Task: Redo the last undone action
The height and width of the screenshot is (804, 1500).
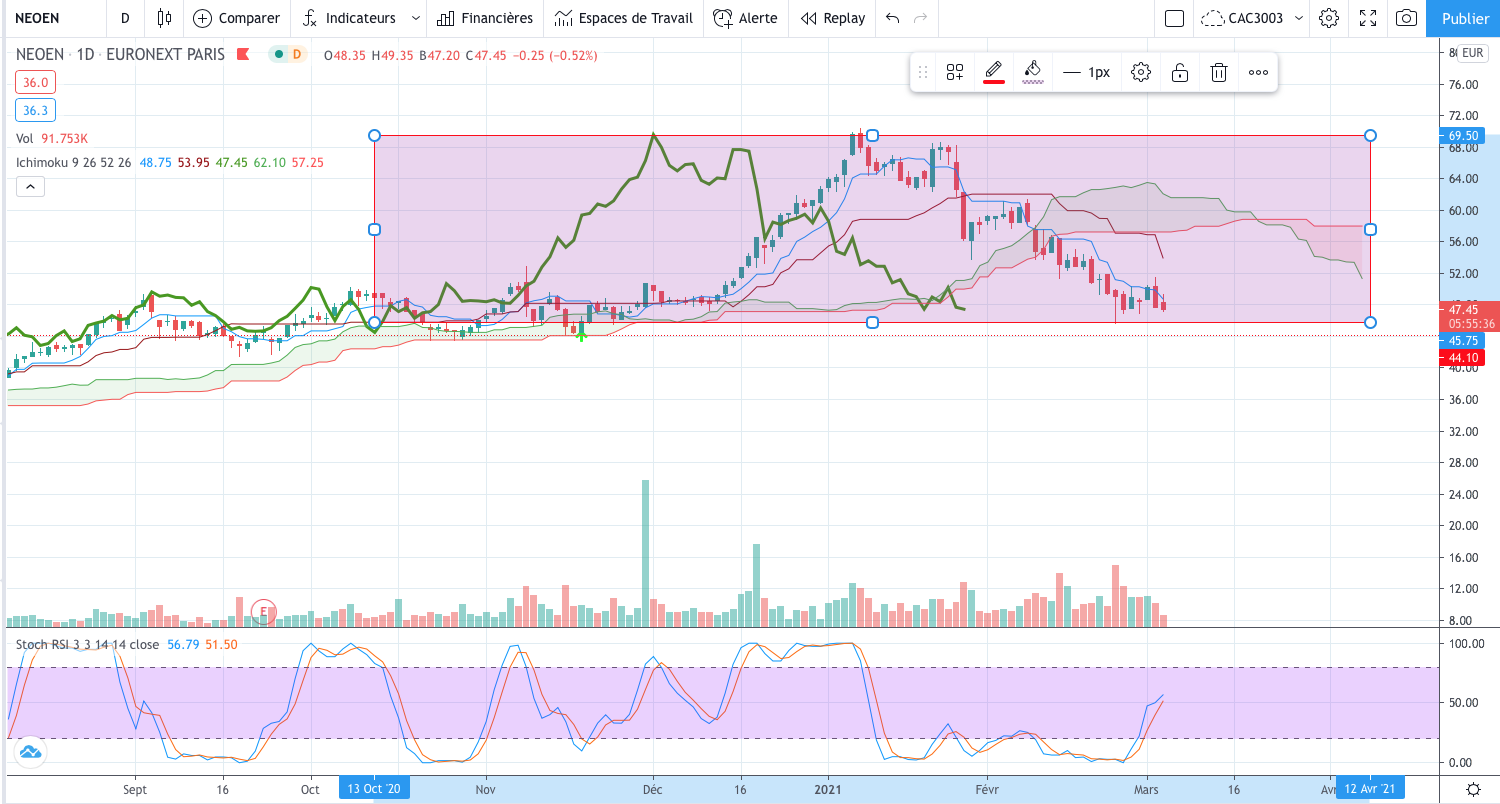Action: point(920,18)
